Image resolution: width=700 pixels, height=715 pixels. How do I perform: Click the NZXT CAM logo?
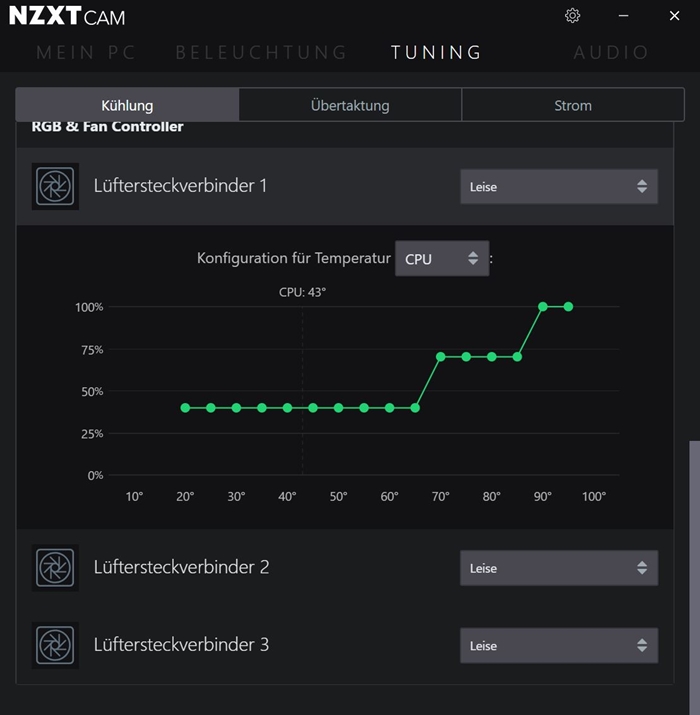(x=67, y=16)
